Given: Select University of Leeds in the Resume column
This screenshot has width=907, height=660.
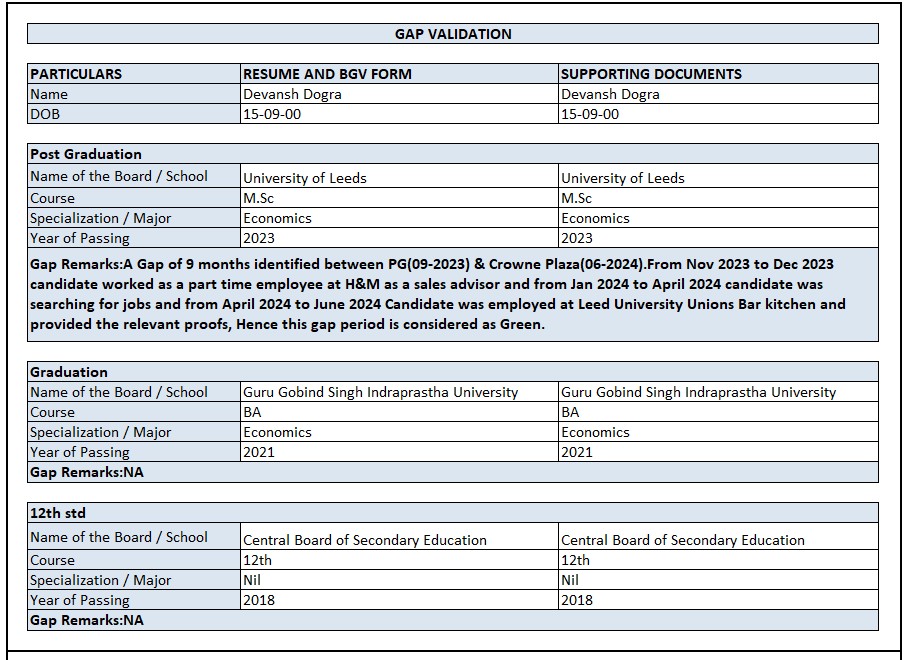Looking at the screenshot, I should pos(305,178).
